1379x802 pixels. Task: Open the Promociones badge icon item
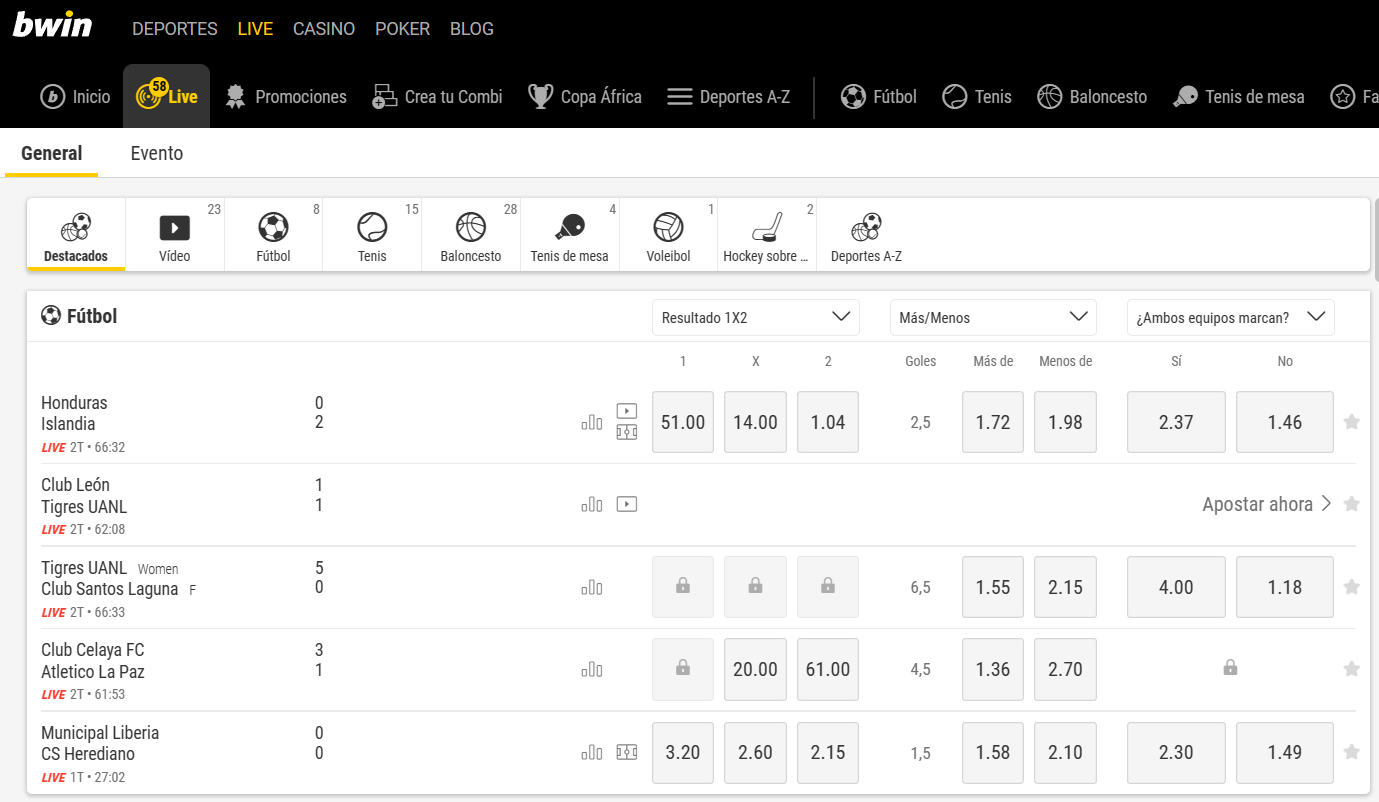click(x=285, y=97)
